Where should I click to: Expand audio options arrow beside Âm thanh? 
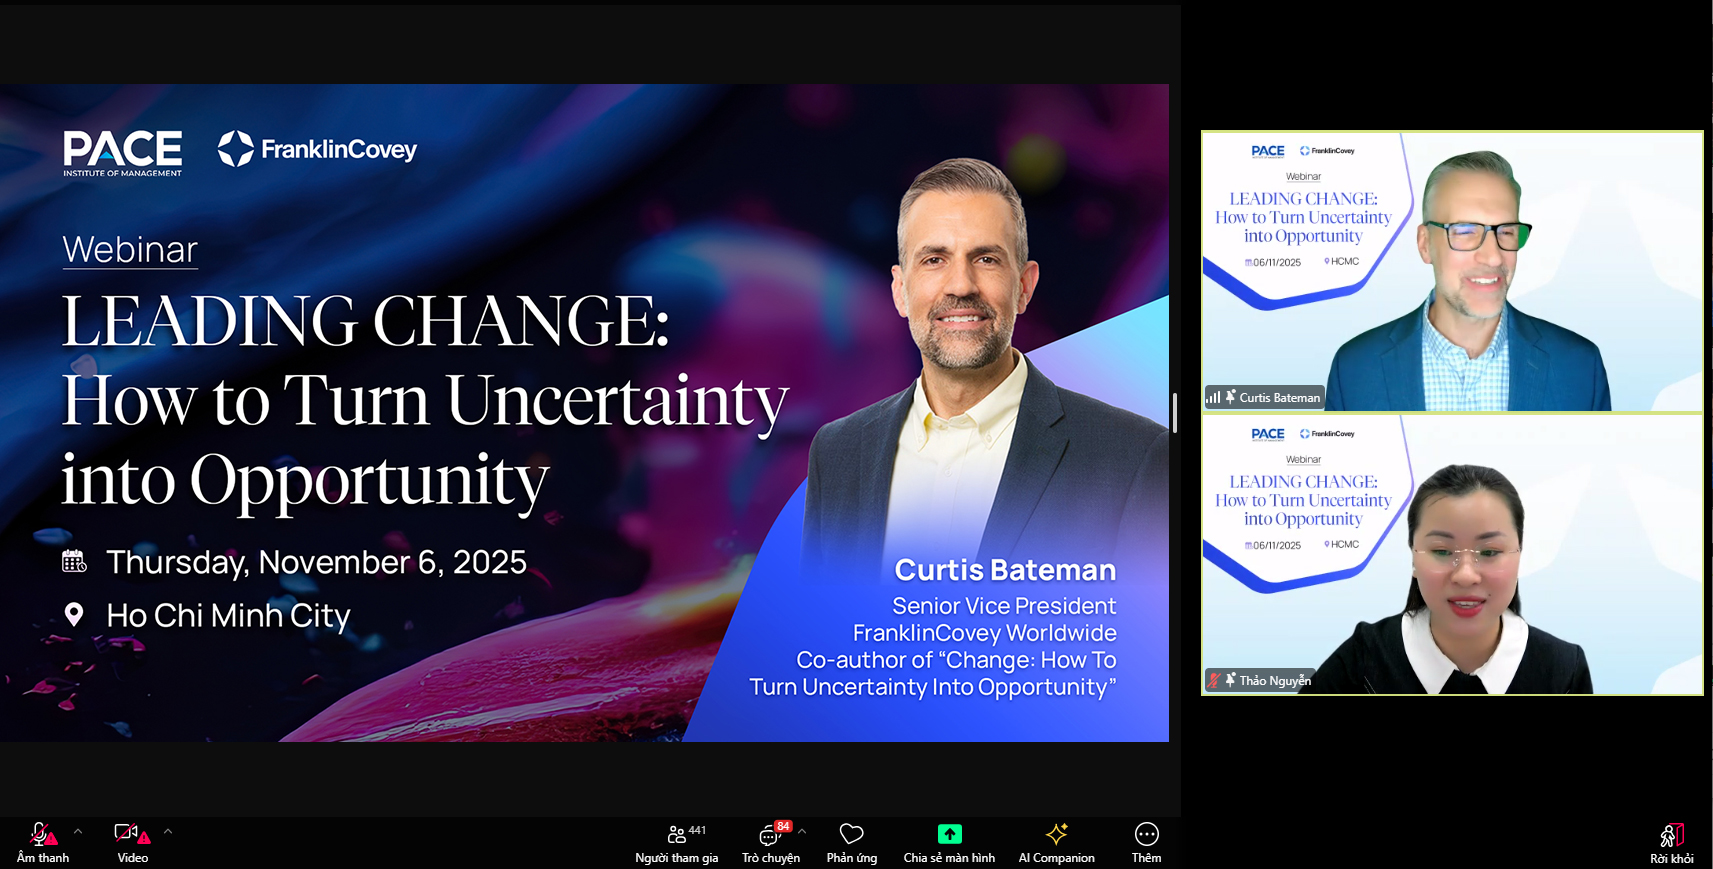coord(78,831)
